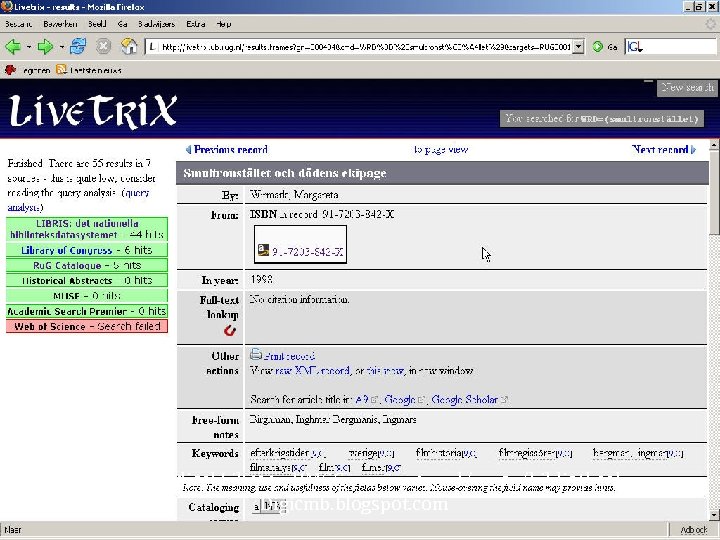The width and height of the screenshot is (720, 540).
Task: Open the Help menu
Action: click(x=224, y=24)
